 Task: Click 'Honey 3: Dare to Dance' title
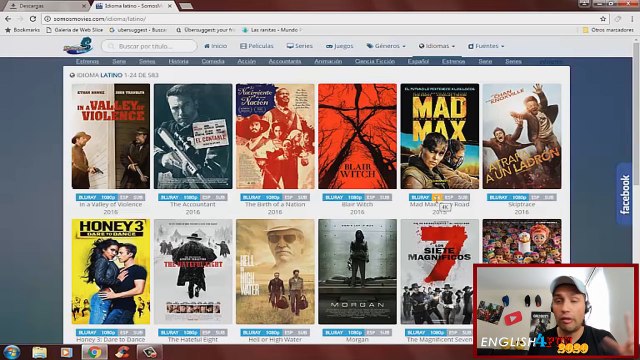[x=111, y=340]
